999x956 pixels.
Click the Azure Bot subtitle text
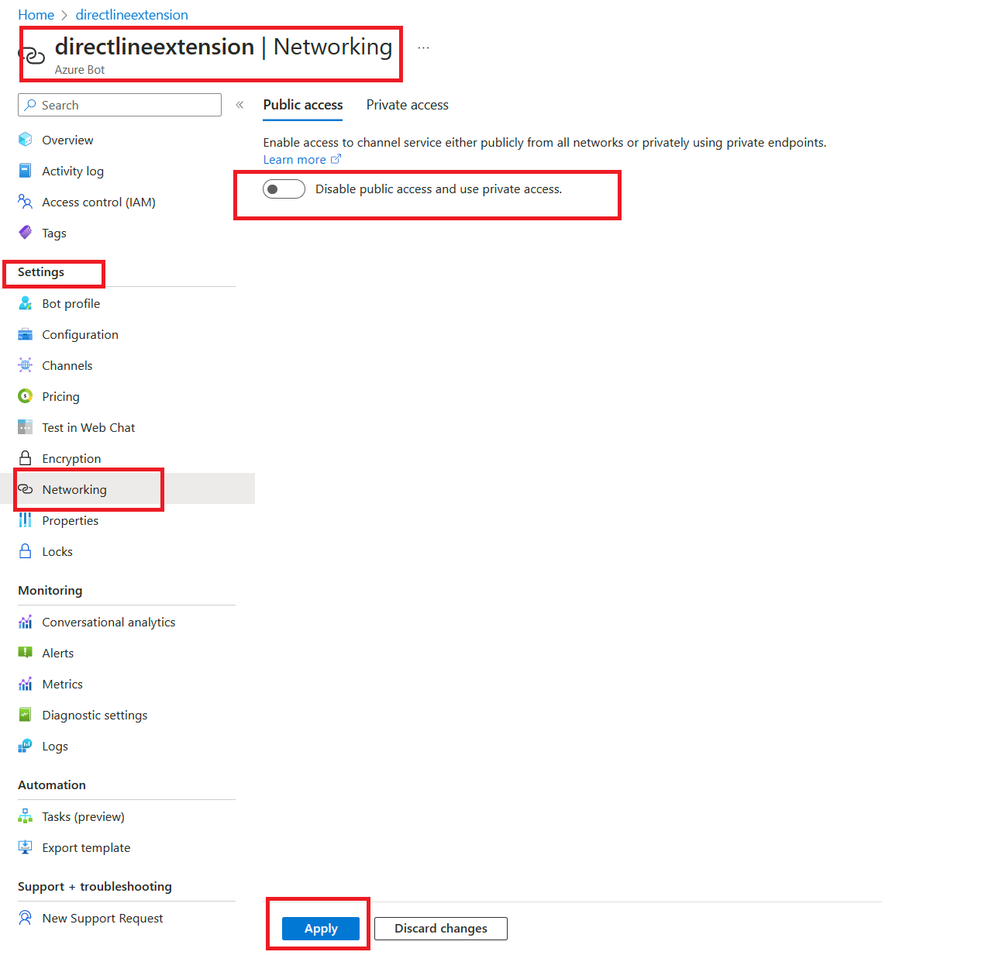tap(79, 69)
